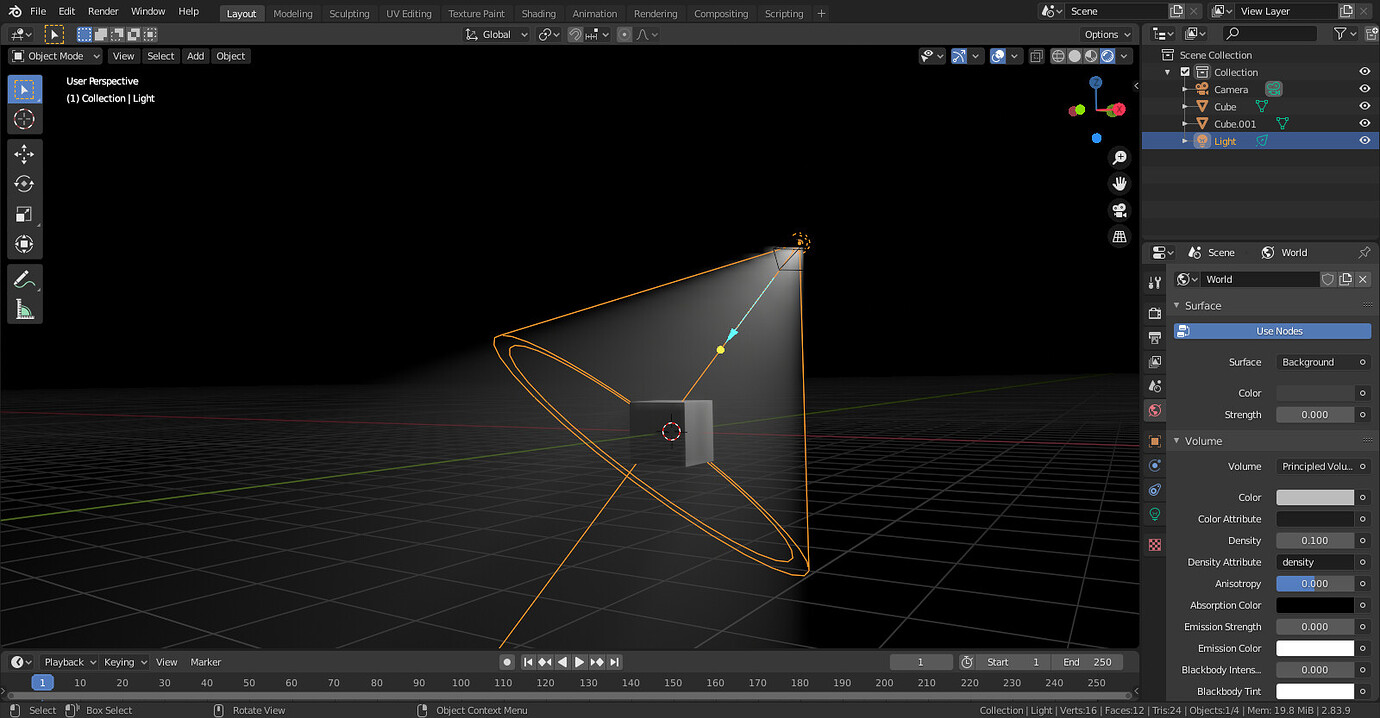Switch to the Shading workspace tab
Screen dimensions: 1380x718
click(x=539, y=13)
